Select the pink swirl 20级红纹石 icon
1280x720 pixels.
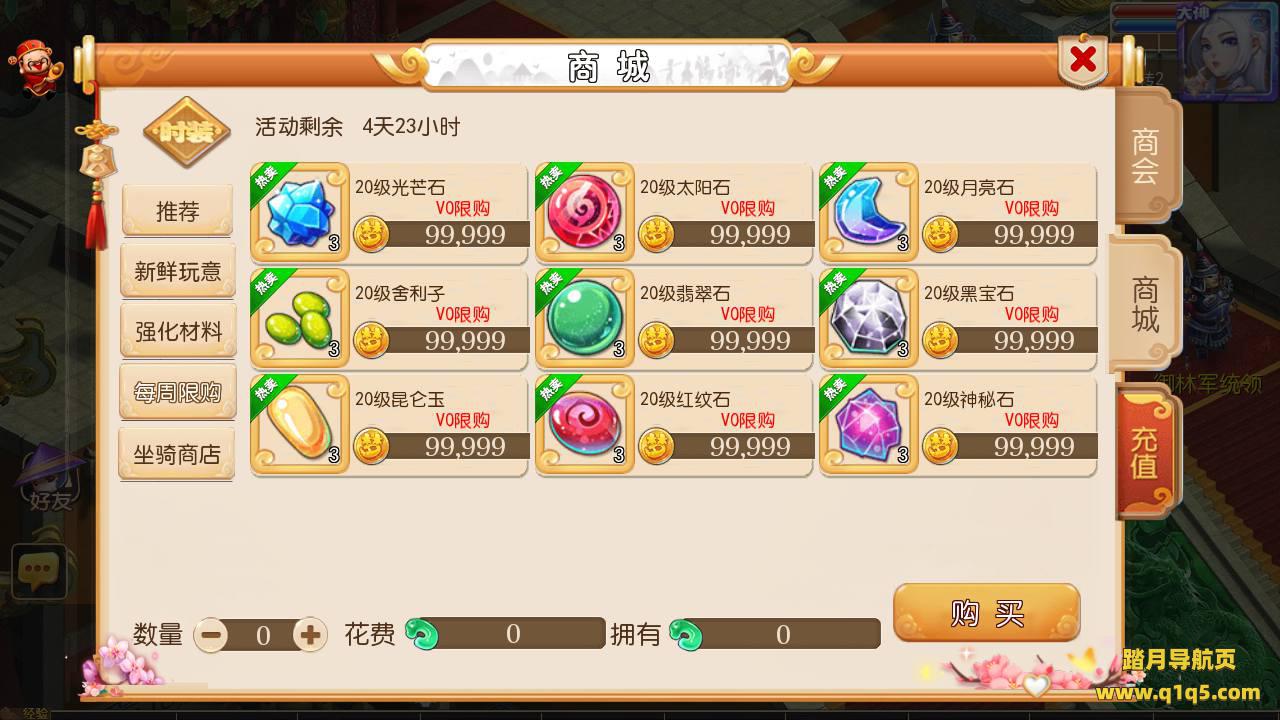(x=584, y=424)
